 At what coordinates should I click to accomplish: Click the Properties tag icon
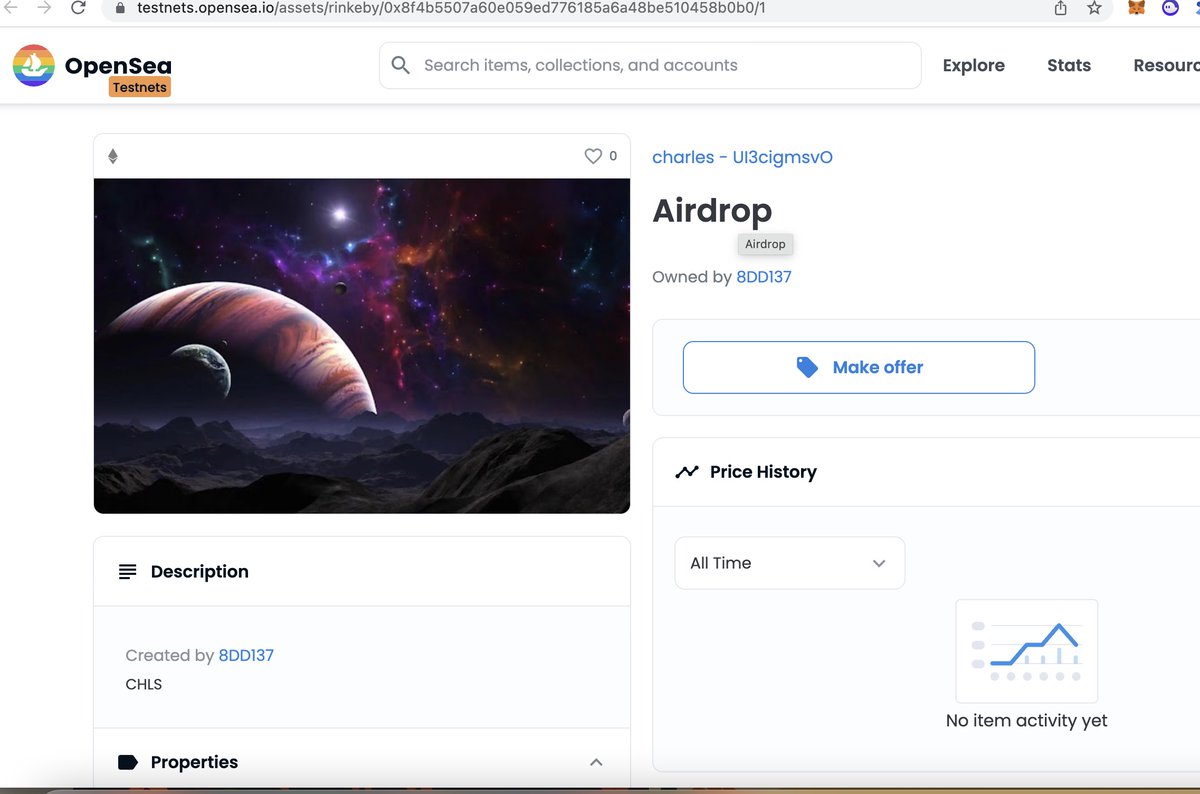tap(128, 762)
